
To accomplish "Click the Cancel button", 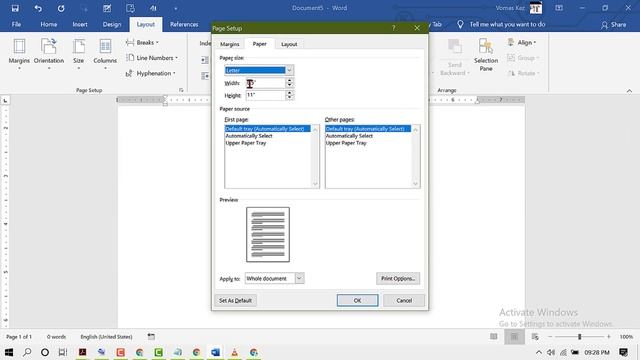I will (x=404, y=300).
